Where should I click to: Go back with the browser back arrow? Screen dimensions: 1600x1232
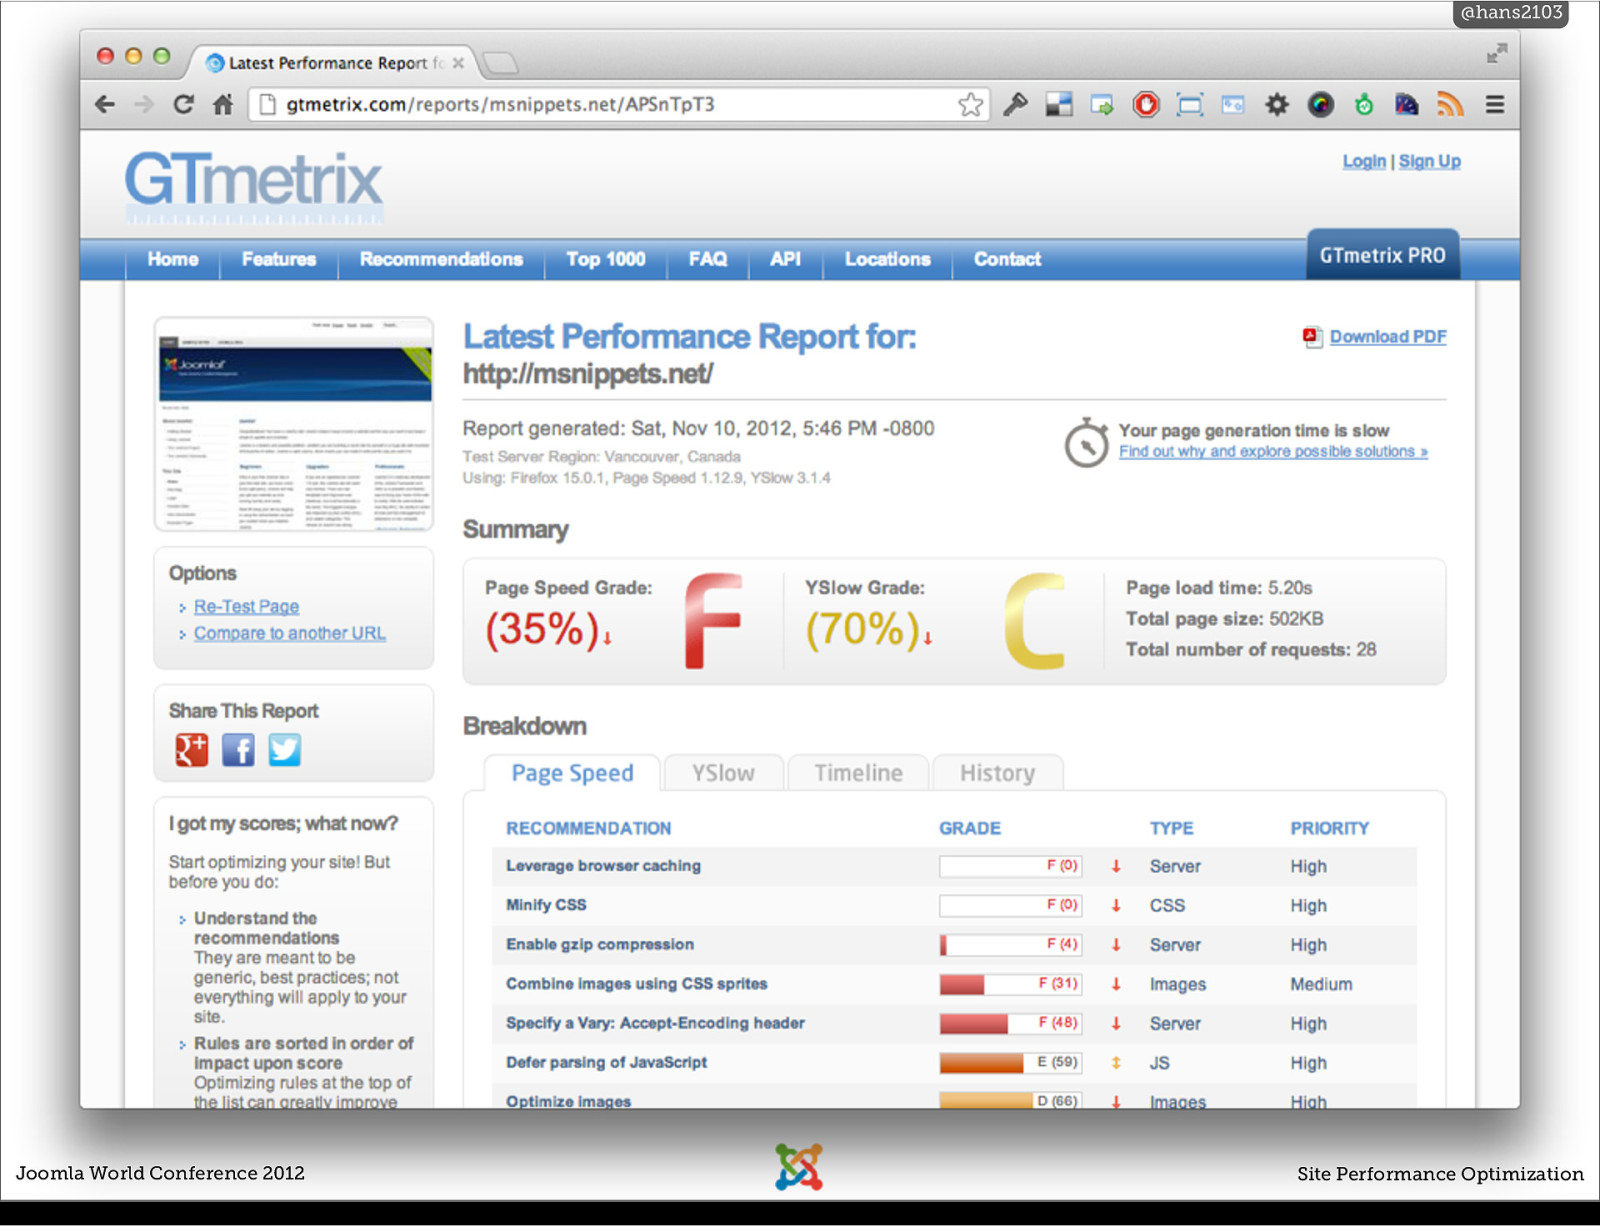click(105, 104)
